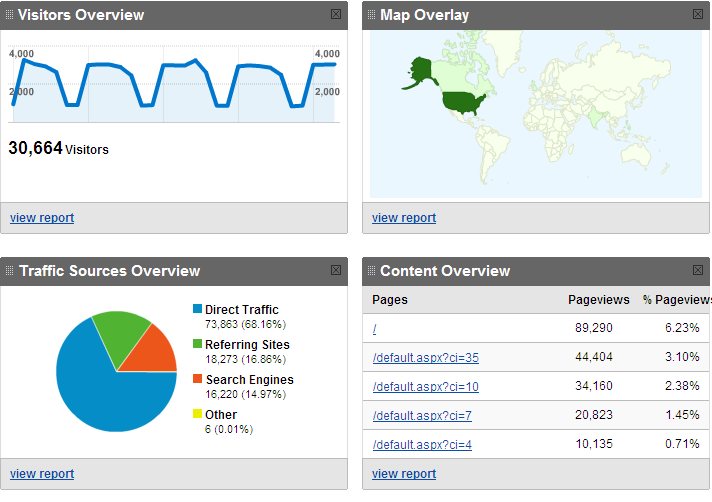Open view report under Map Overlay
This screenshot has height=502, width=712.
tap(404, 218)
